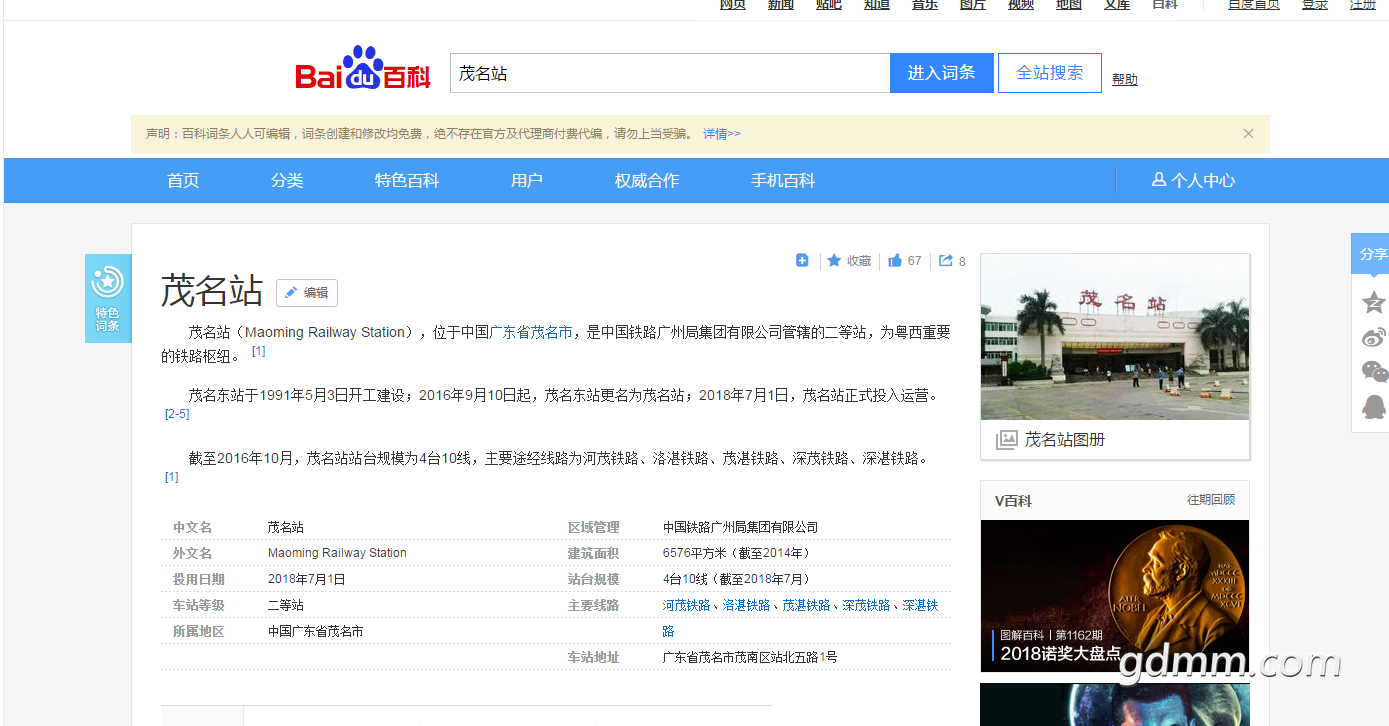The image size is (1389, 726).
Task: Click the 特色词条 badge
Action: tap(108, 298)
